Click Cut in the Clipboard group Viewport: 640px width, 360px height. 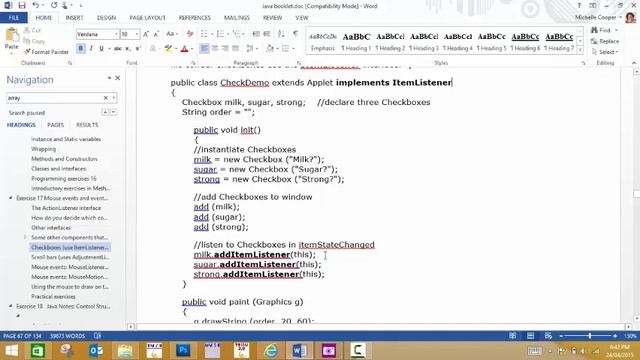pyautogui.click(x=33, y=30)
